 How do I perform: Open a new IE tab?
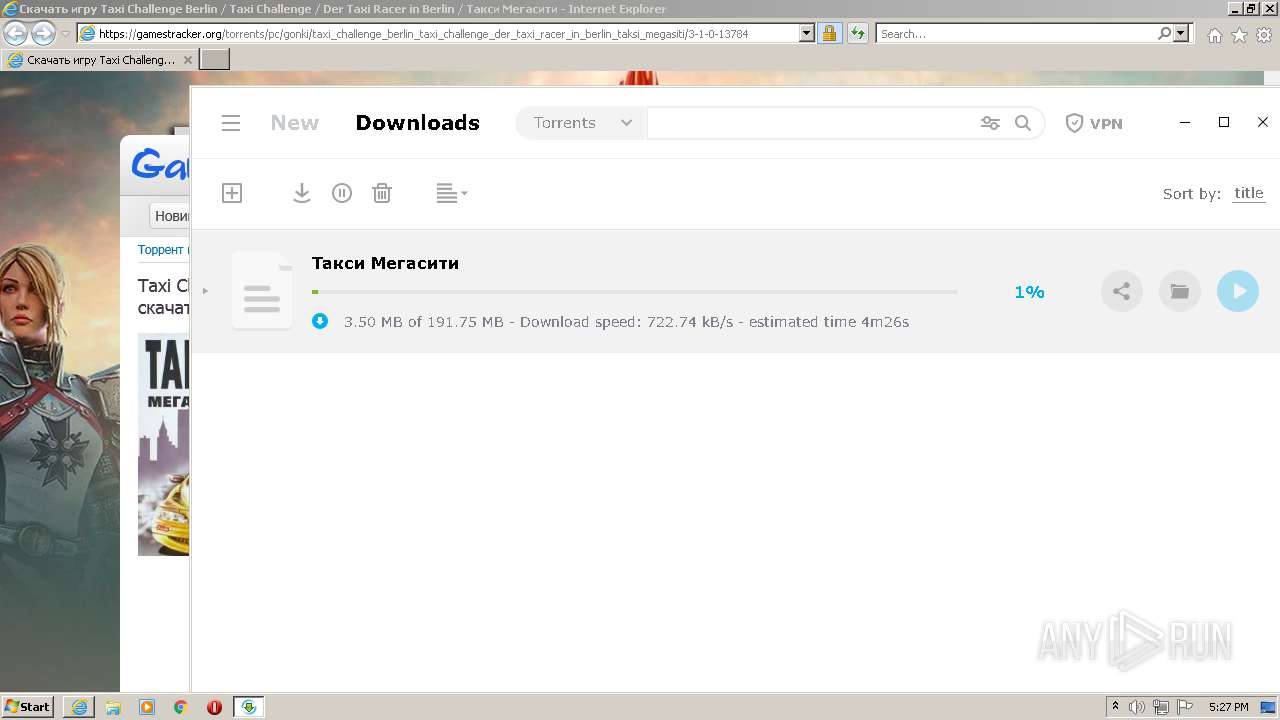point(215,59)
